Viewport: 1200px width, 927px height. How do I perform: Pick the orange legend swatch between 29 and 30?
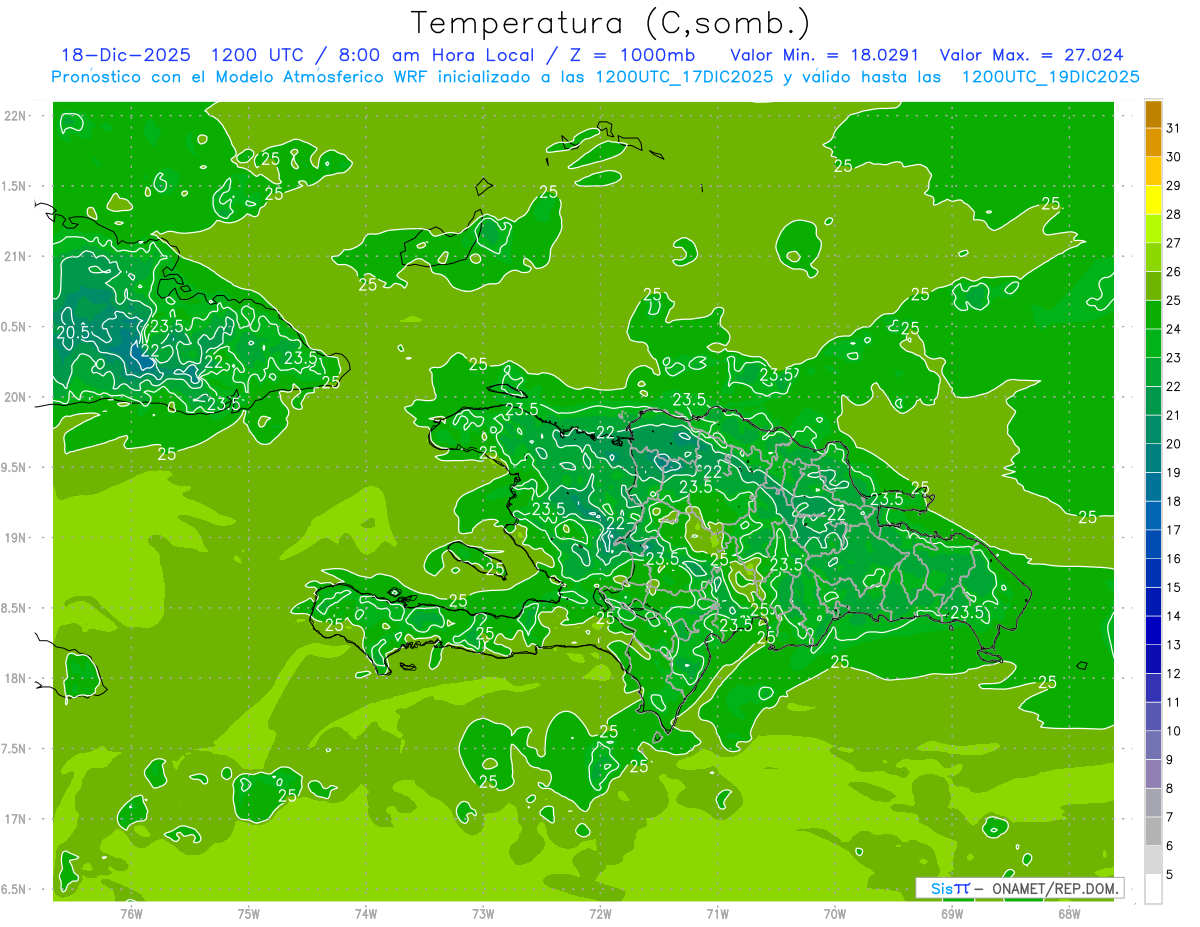coord(1153,171)
